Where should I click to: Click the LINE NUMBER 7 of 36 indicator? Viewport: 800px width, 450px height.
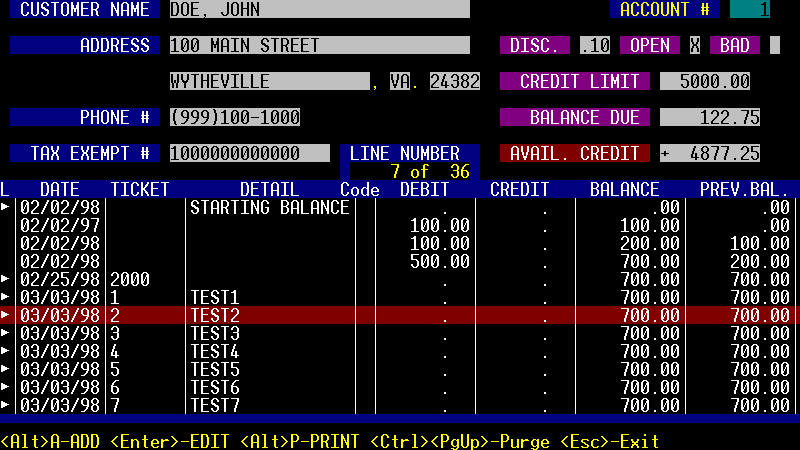click(410, 162)
